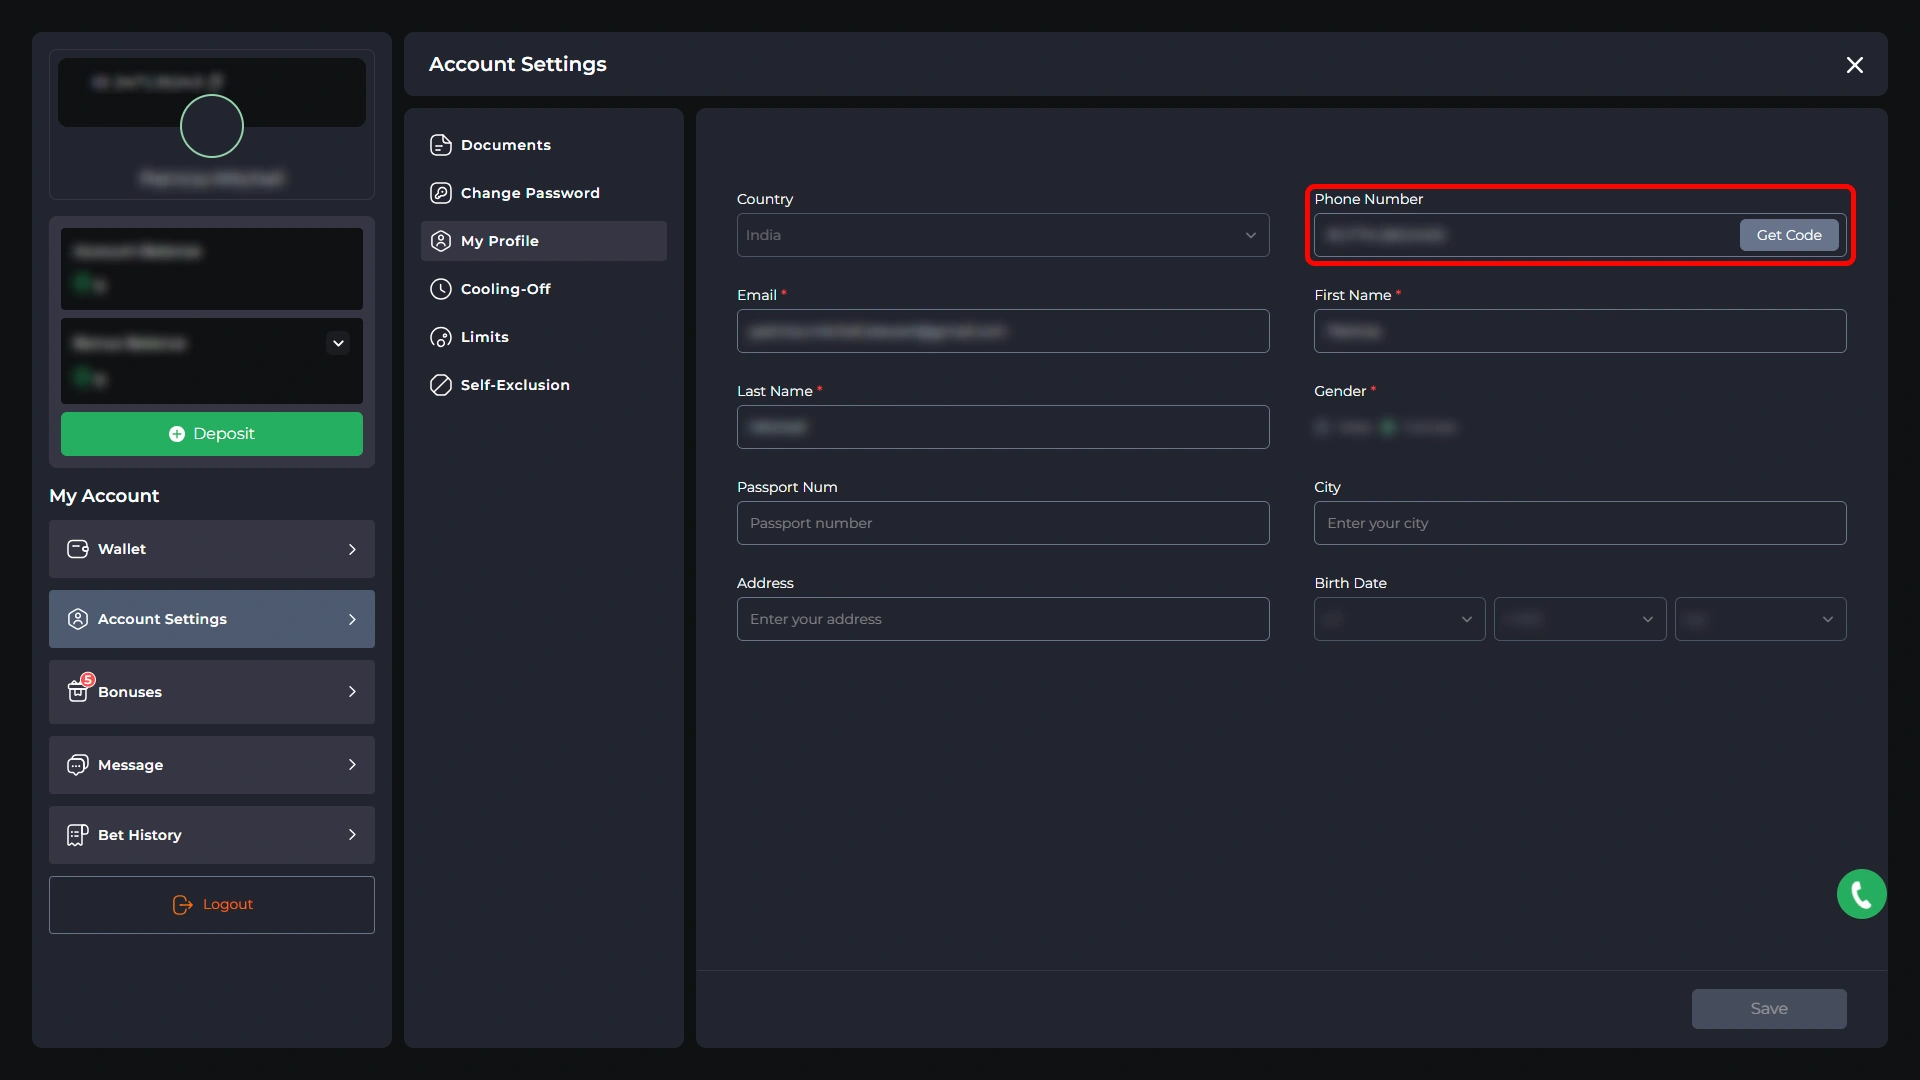Open Wallet in My Account
1920x1080 pixels.
tap(212, 549)
